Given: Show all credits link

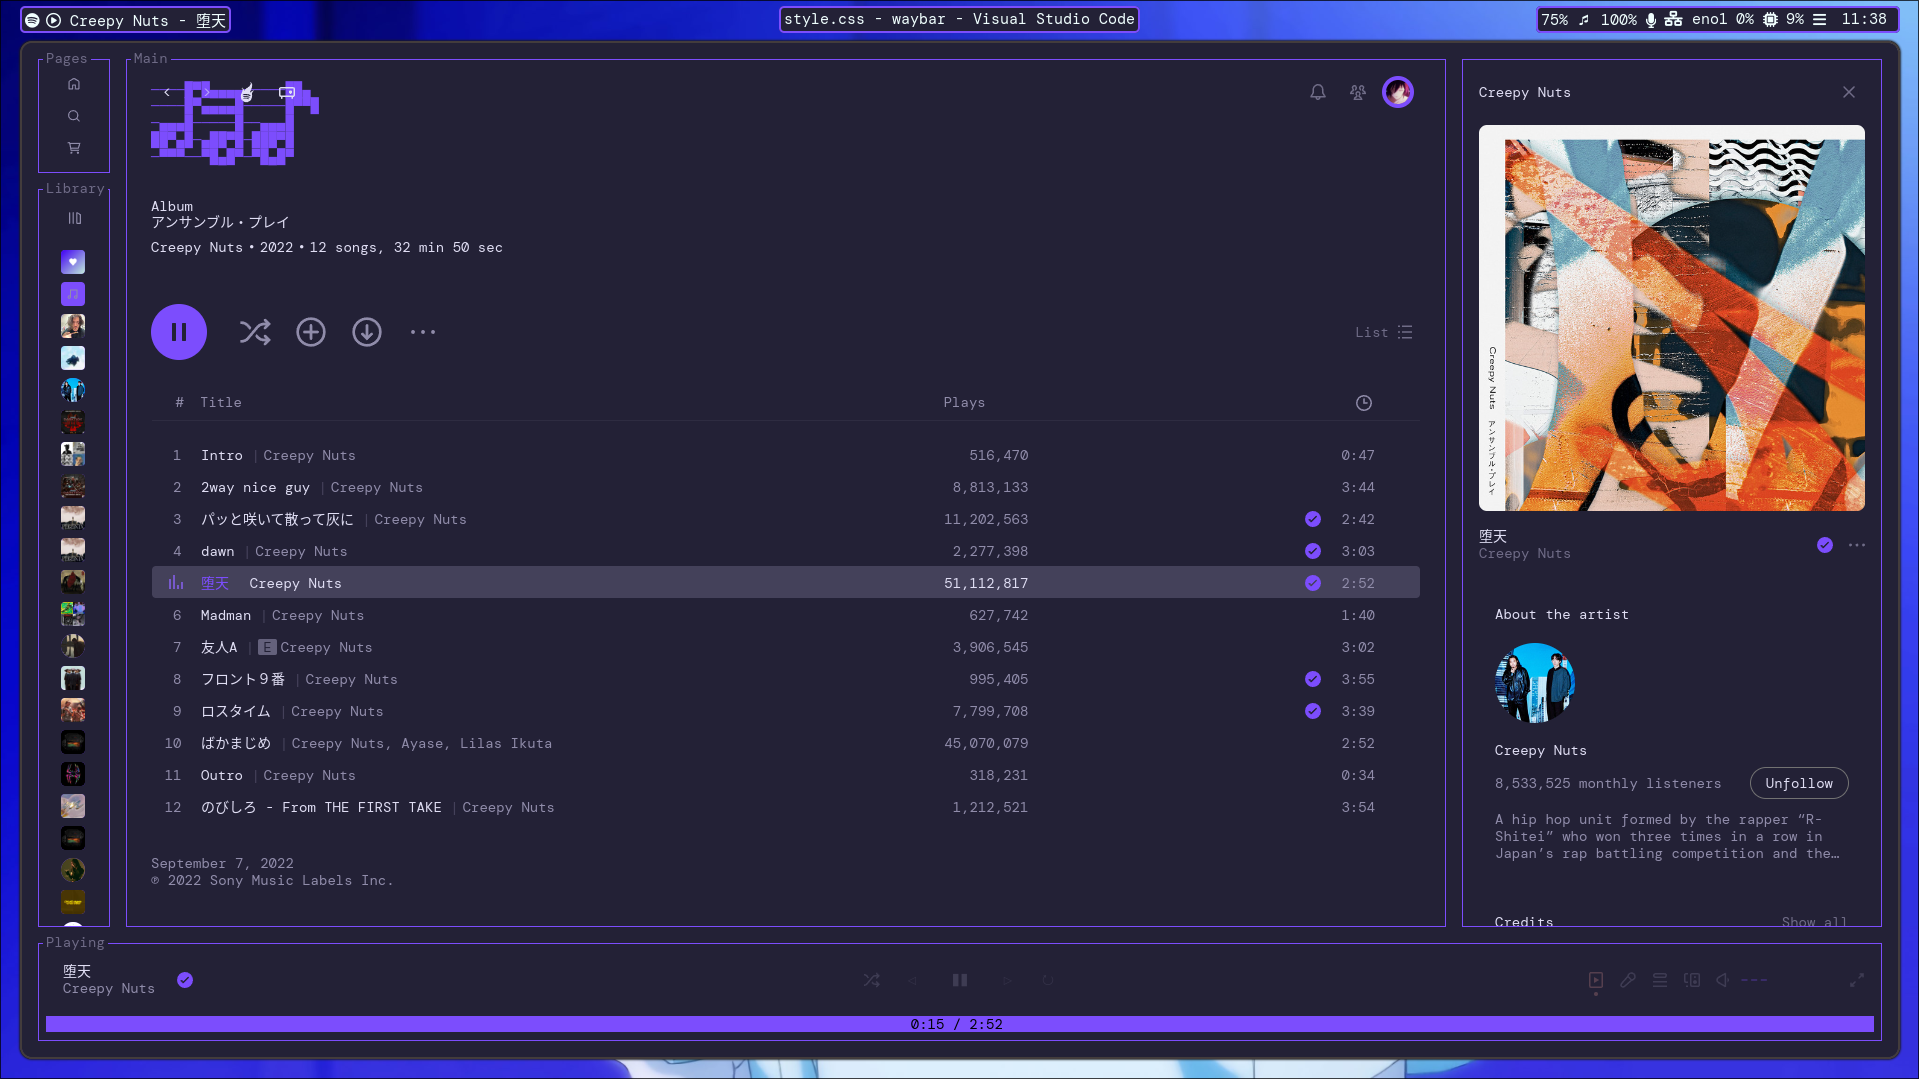Looking at the screenshot, I should [x=1814, y=921].
